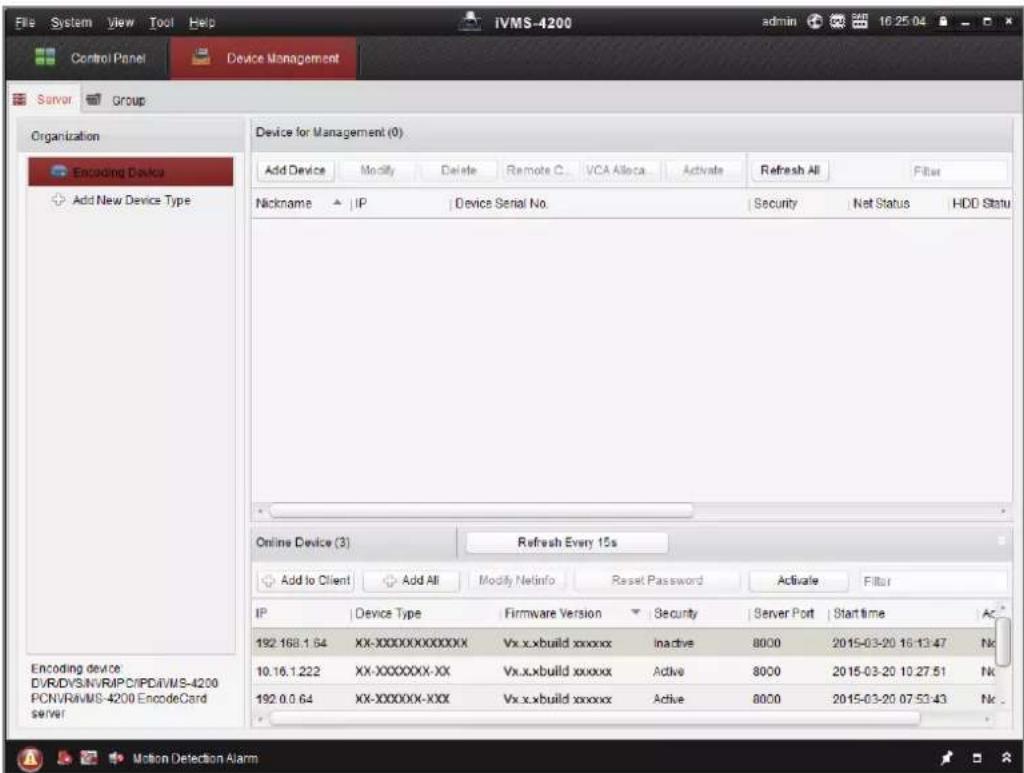Open the File menu

coord(25,22)
